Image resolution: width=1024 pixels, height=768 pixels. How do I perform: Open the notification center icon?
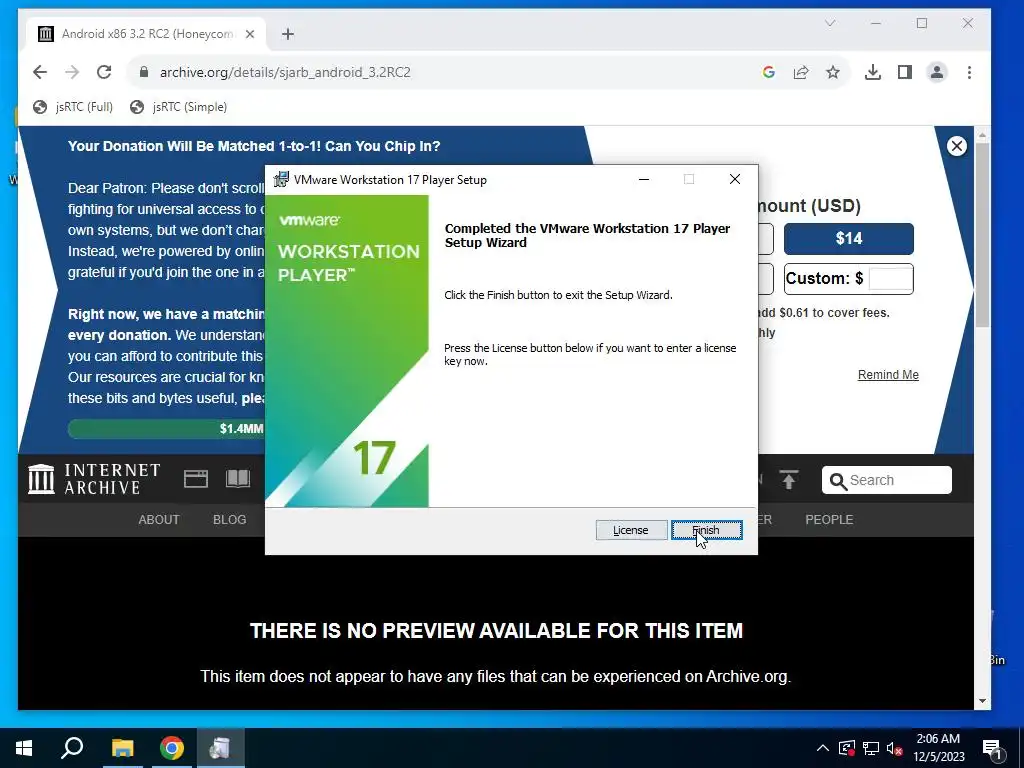(993, 748)
